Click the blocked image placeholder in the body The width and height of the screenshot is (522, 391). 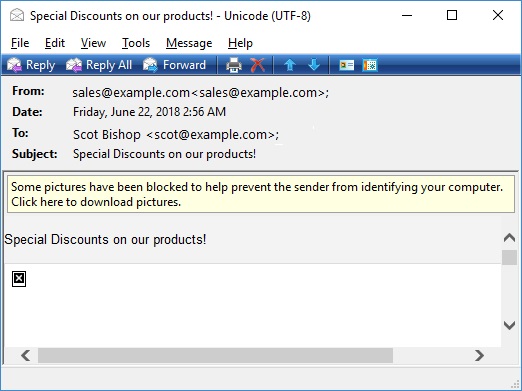click(x=19, y=279)
